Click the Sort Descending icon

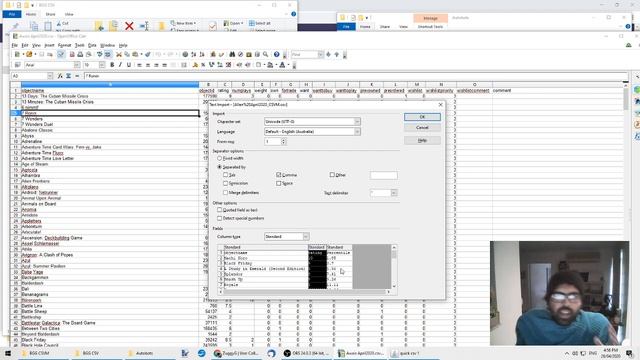coord(202,54)
